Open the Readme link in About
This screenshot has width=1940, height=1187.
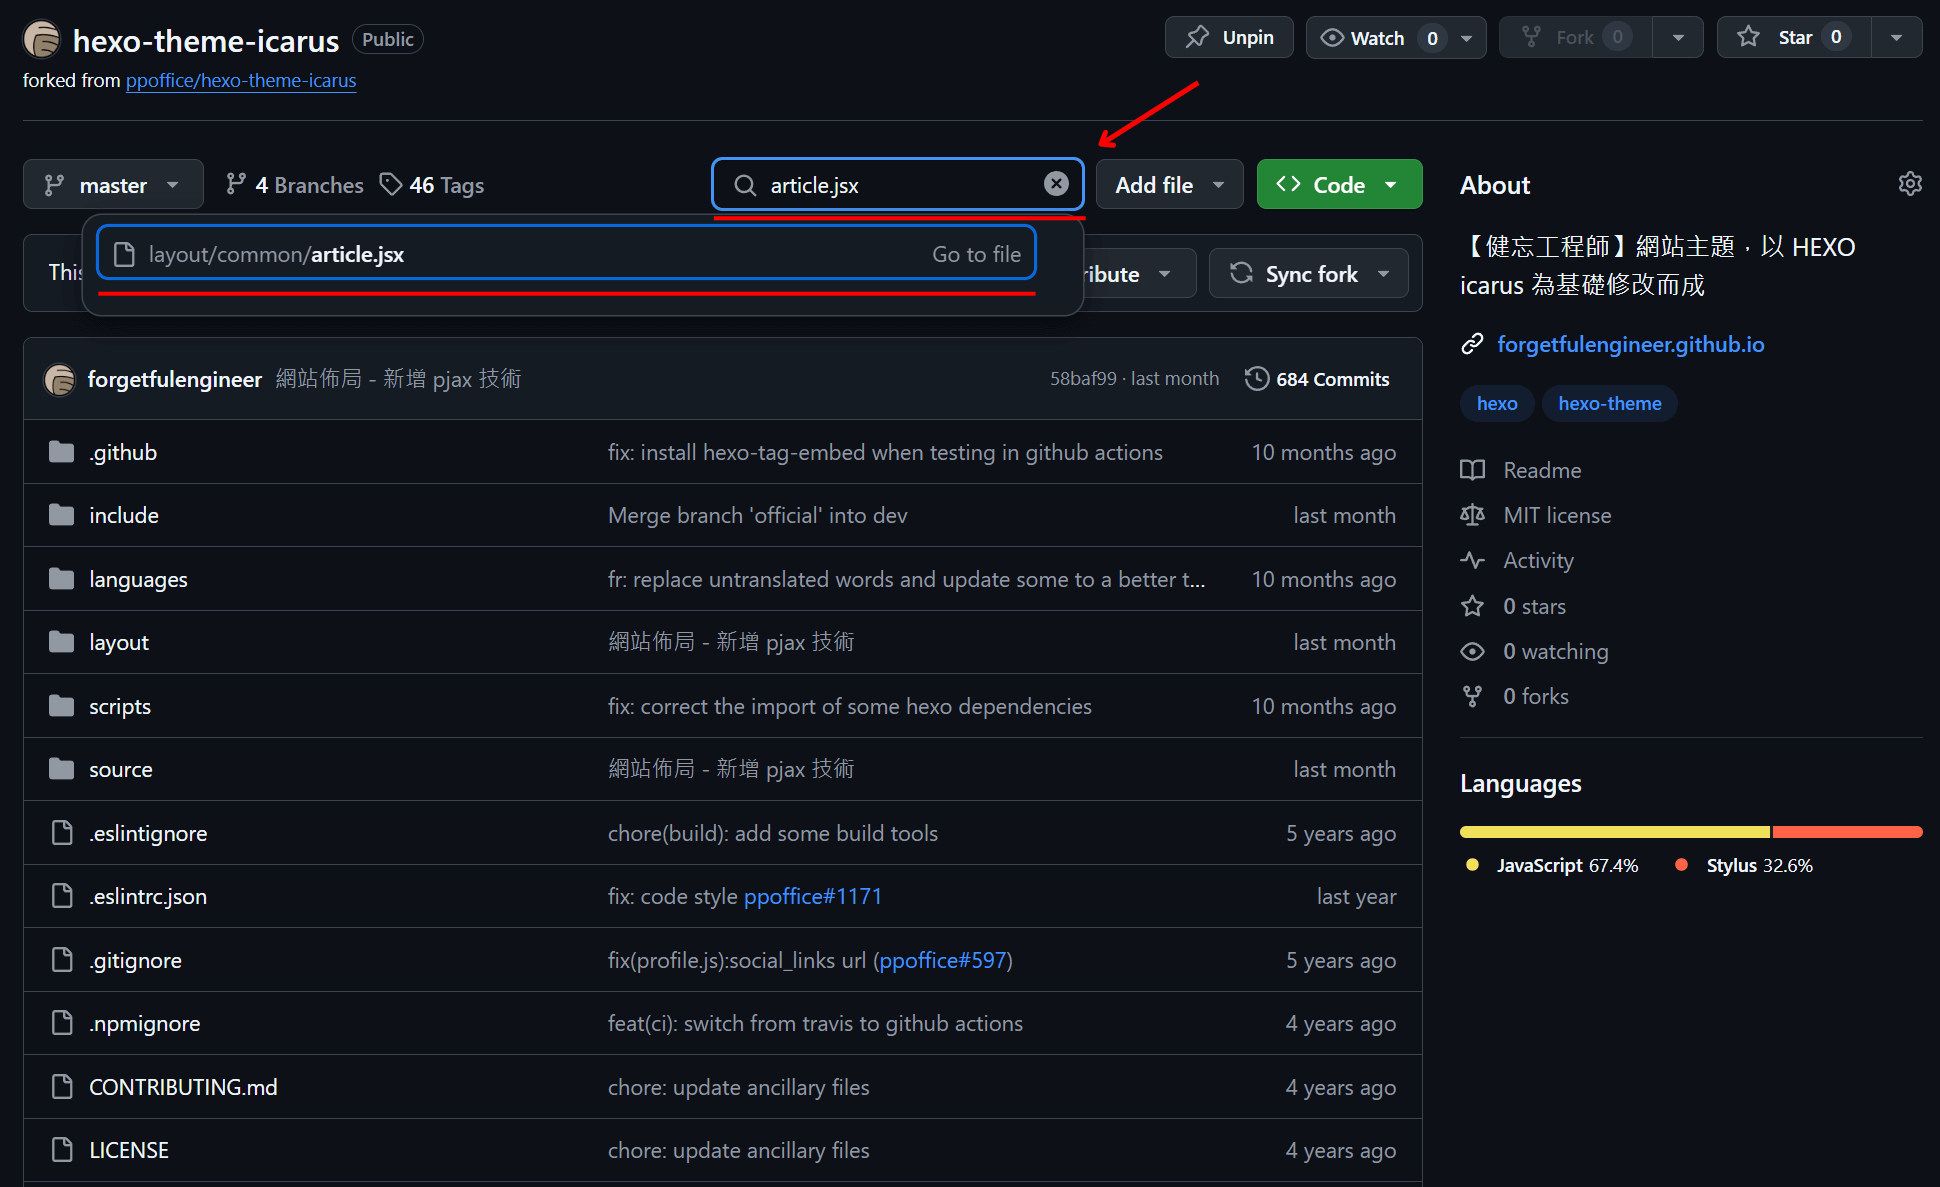pyautogui.click(x=1542, y=470)
